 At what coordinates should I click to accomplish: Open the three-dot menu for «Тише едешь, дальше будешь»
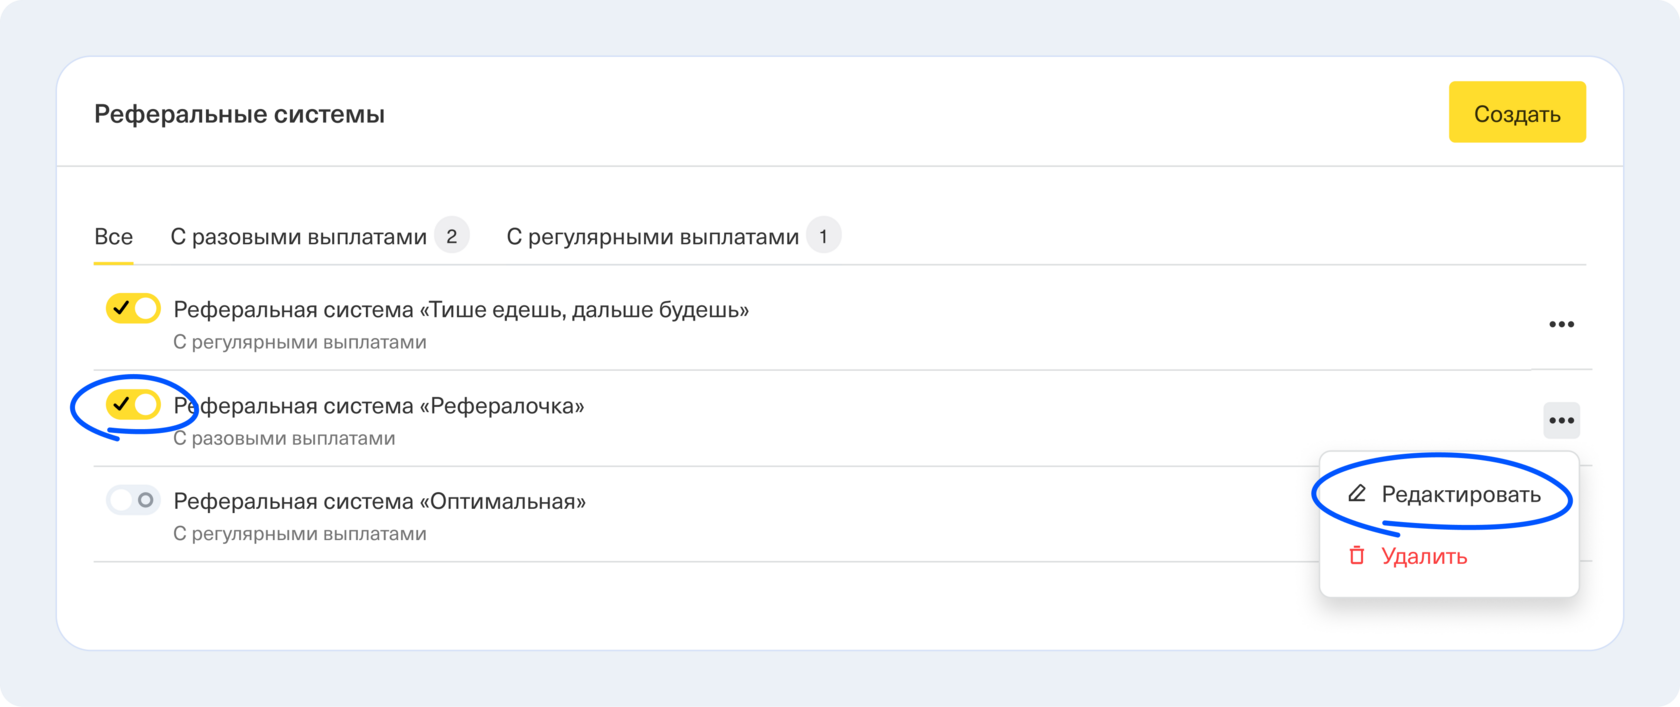pos(1561,324)
